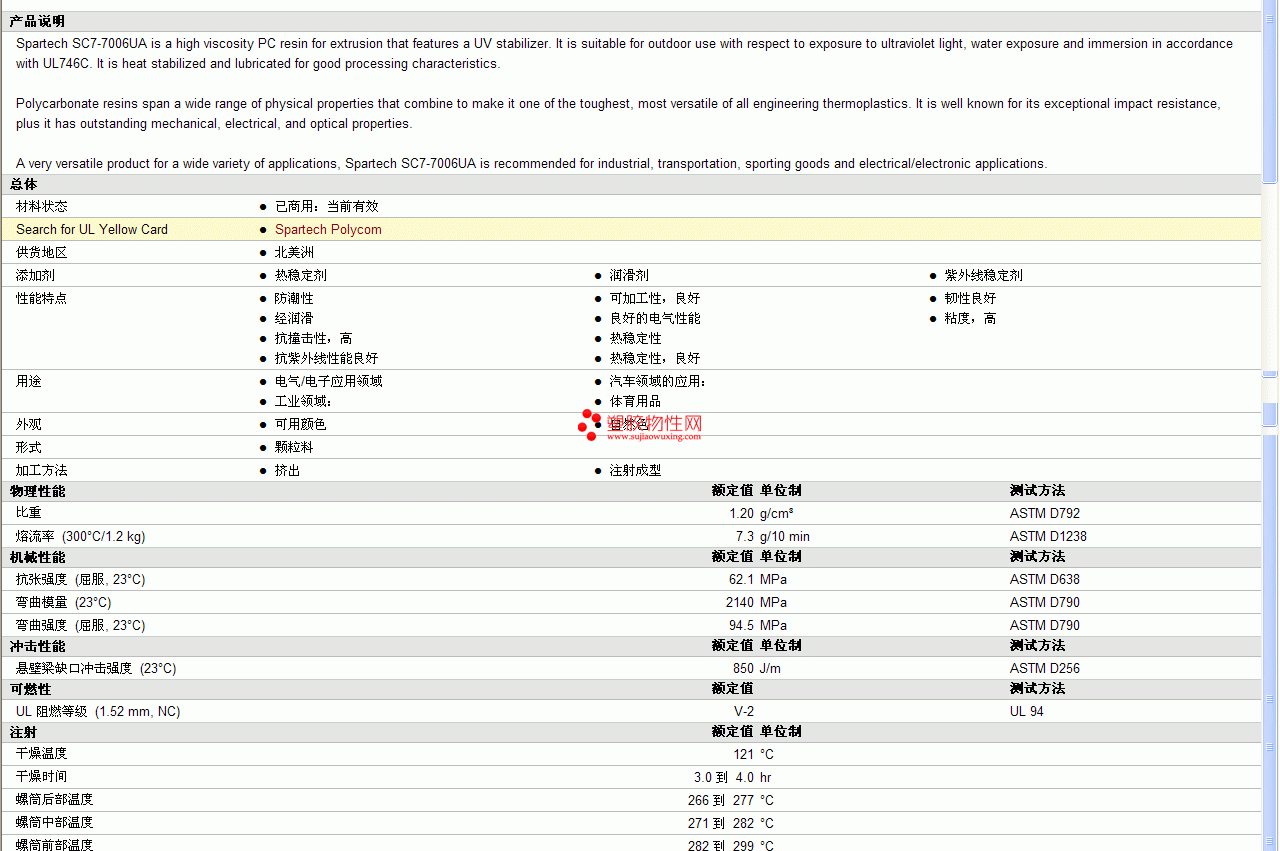Viewport: 1280px width, 851px height.
Task: Follow the Spartech Polycom link
Action: point(328,229)
